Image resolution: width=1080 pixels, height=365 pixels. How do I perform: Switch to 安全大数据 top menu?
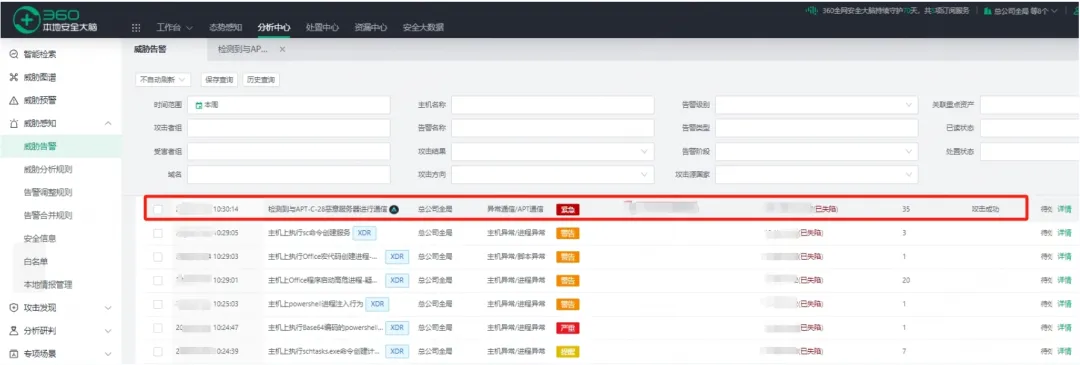pos(424,28)
